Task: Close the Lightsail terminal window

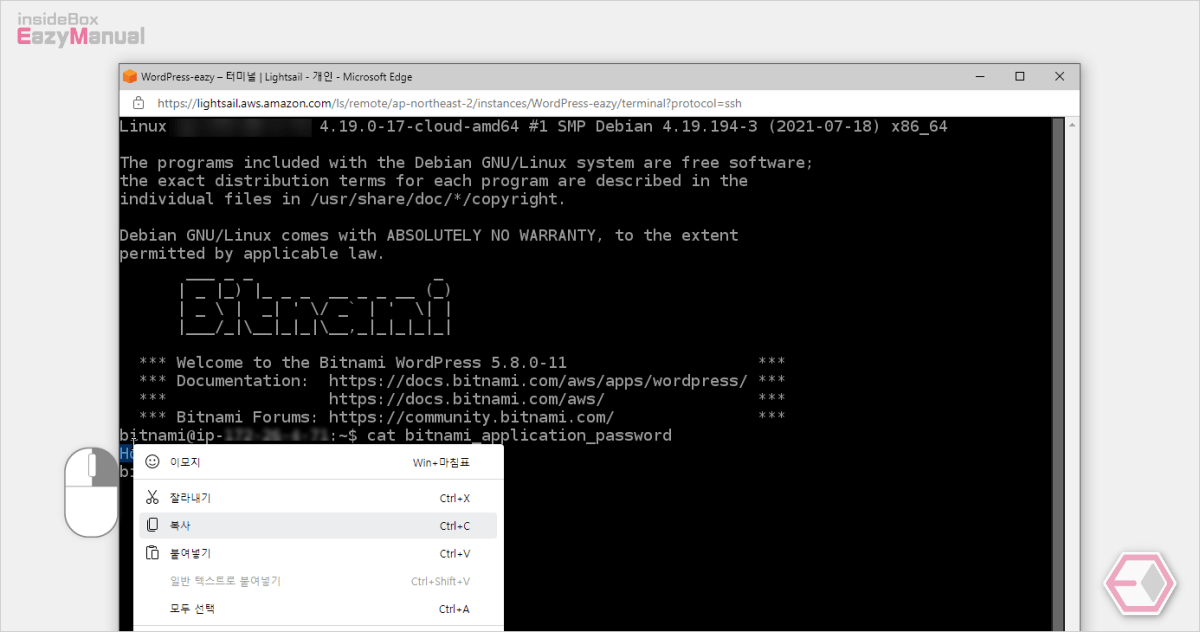Action: [1059, 76]
